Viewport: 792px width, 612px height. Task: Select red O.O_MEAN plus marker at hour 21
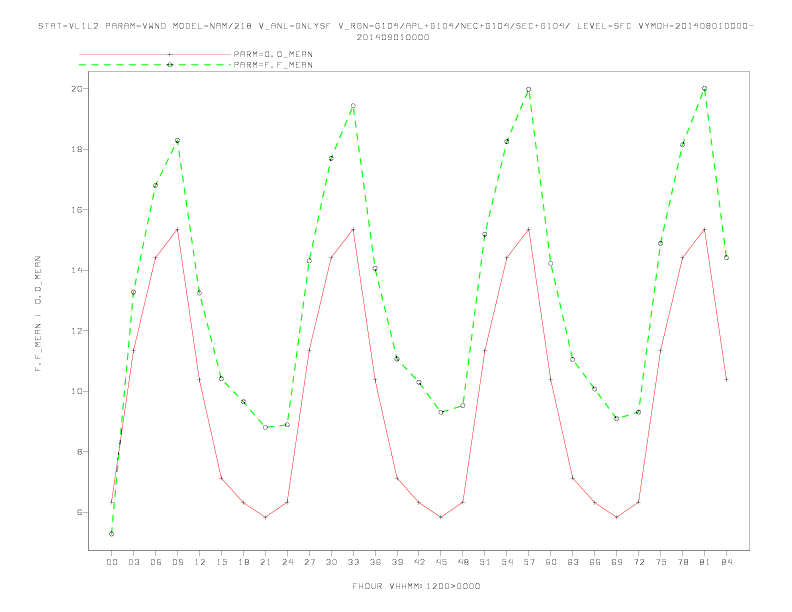tap(265, 517)
